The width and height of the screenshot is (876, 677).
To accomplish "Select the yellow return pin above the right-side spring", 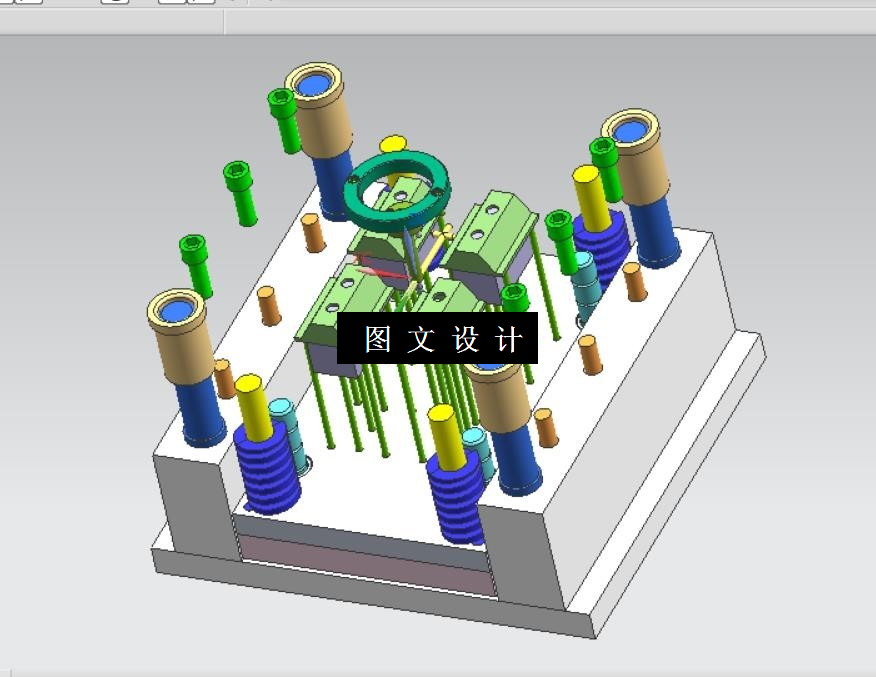I will 592,198.
